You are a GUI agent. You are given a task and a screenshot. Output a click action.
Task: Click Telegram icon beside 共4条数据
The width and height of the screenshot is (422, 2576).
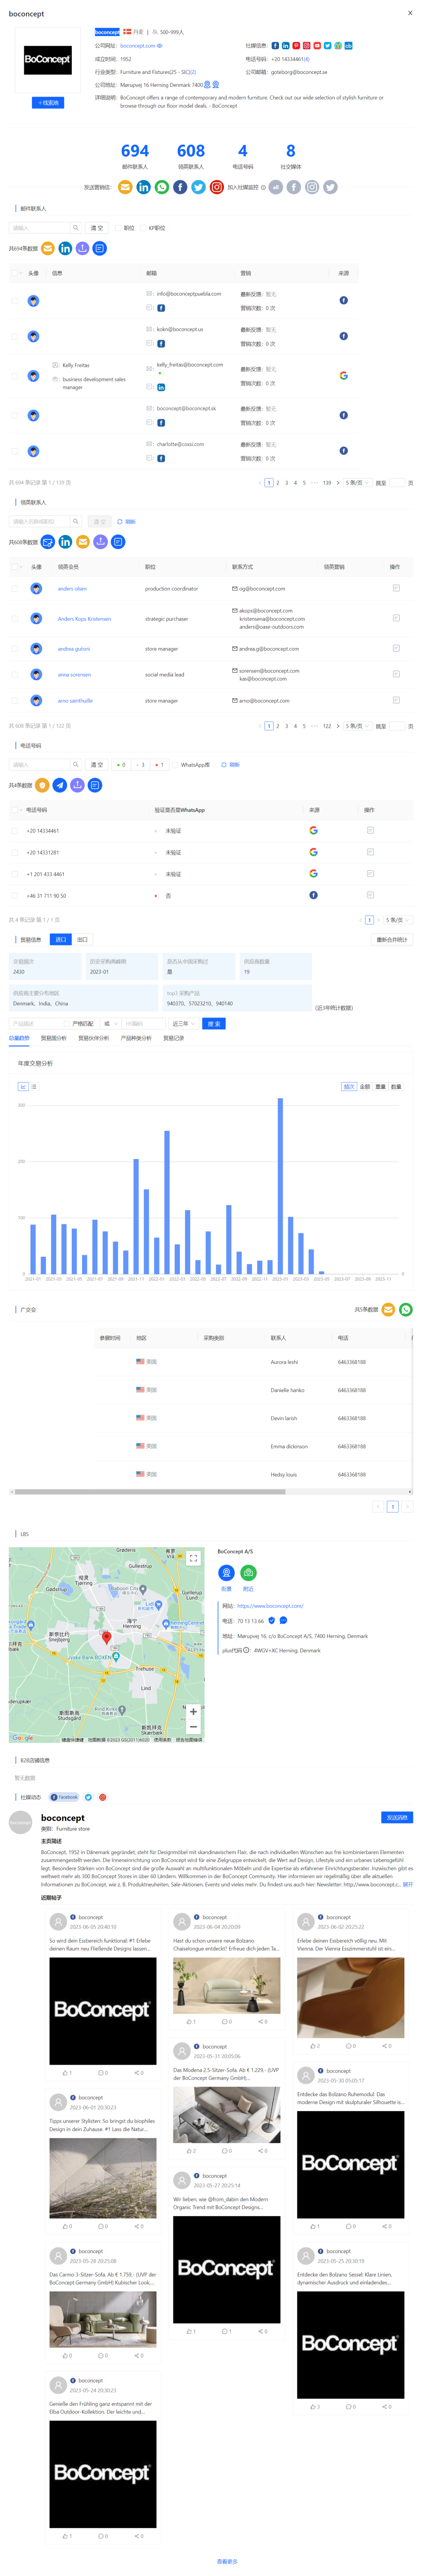point(60,785)
